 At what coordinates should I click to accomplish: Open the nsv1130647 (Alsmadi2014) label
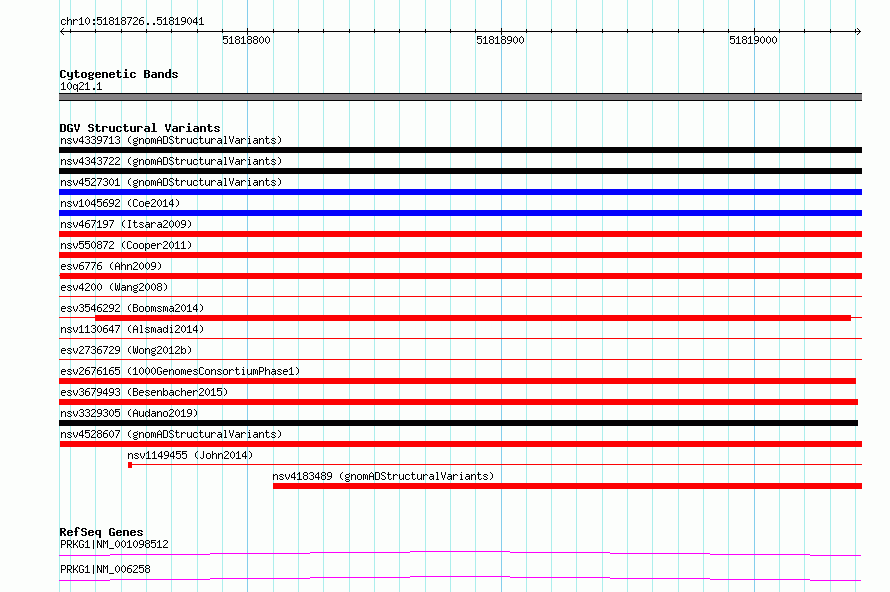click(132, 329)
